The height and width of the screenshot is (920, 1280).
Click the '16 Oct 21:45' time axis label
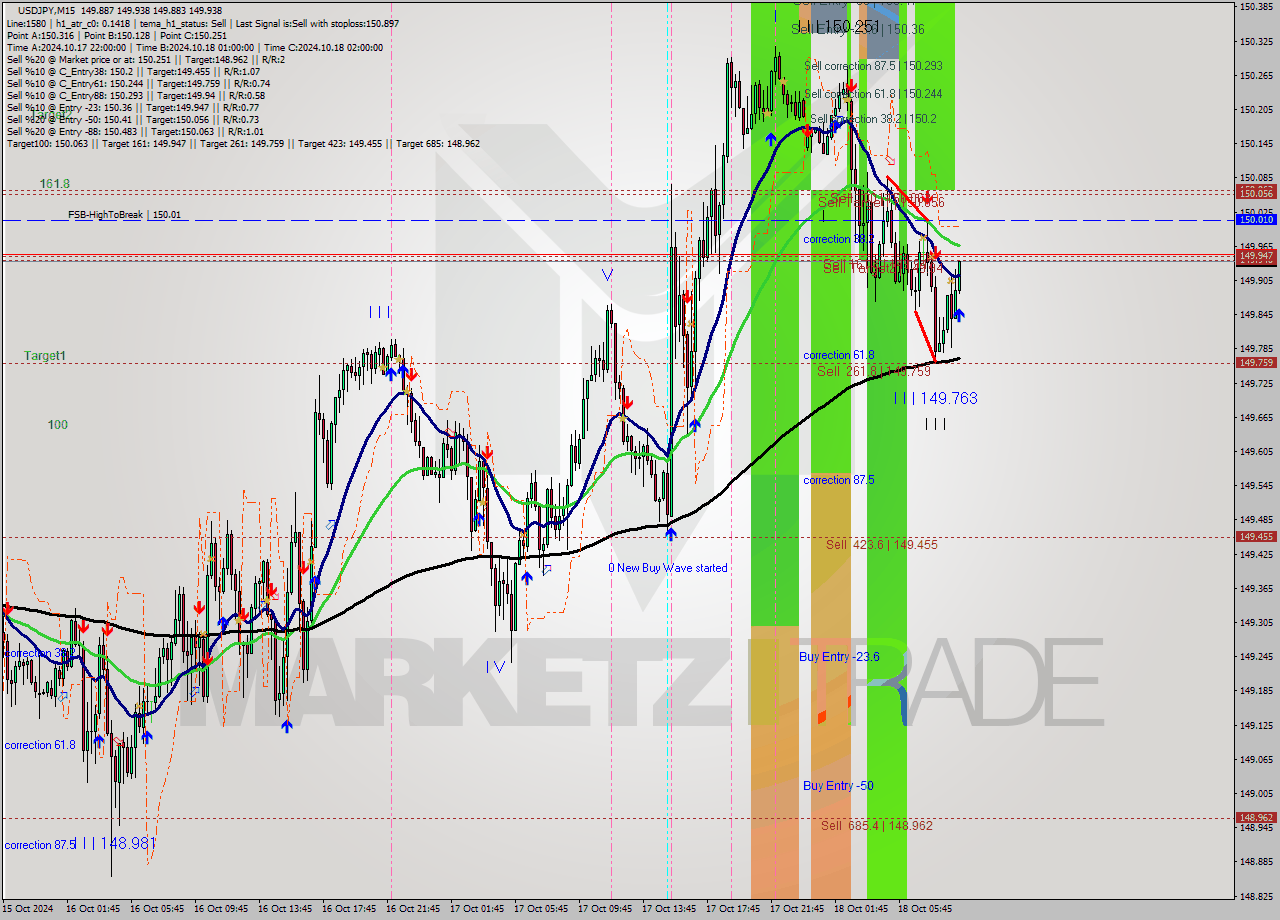413,909
